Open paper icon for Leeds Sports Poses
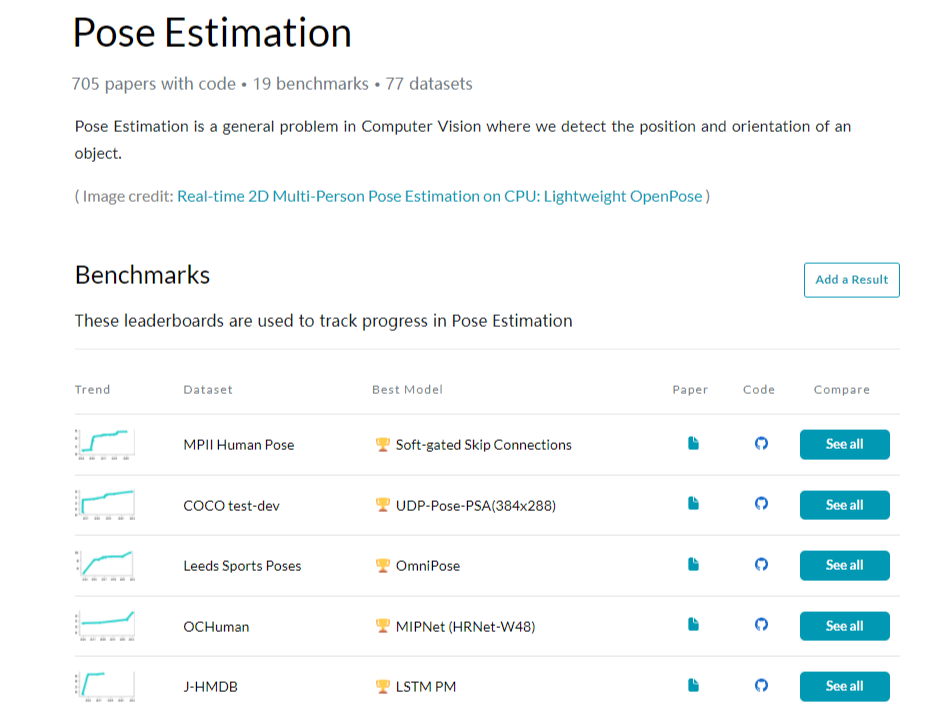Screen dimensions: 932x708 coord(693,565)
